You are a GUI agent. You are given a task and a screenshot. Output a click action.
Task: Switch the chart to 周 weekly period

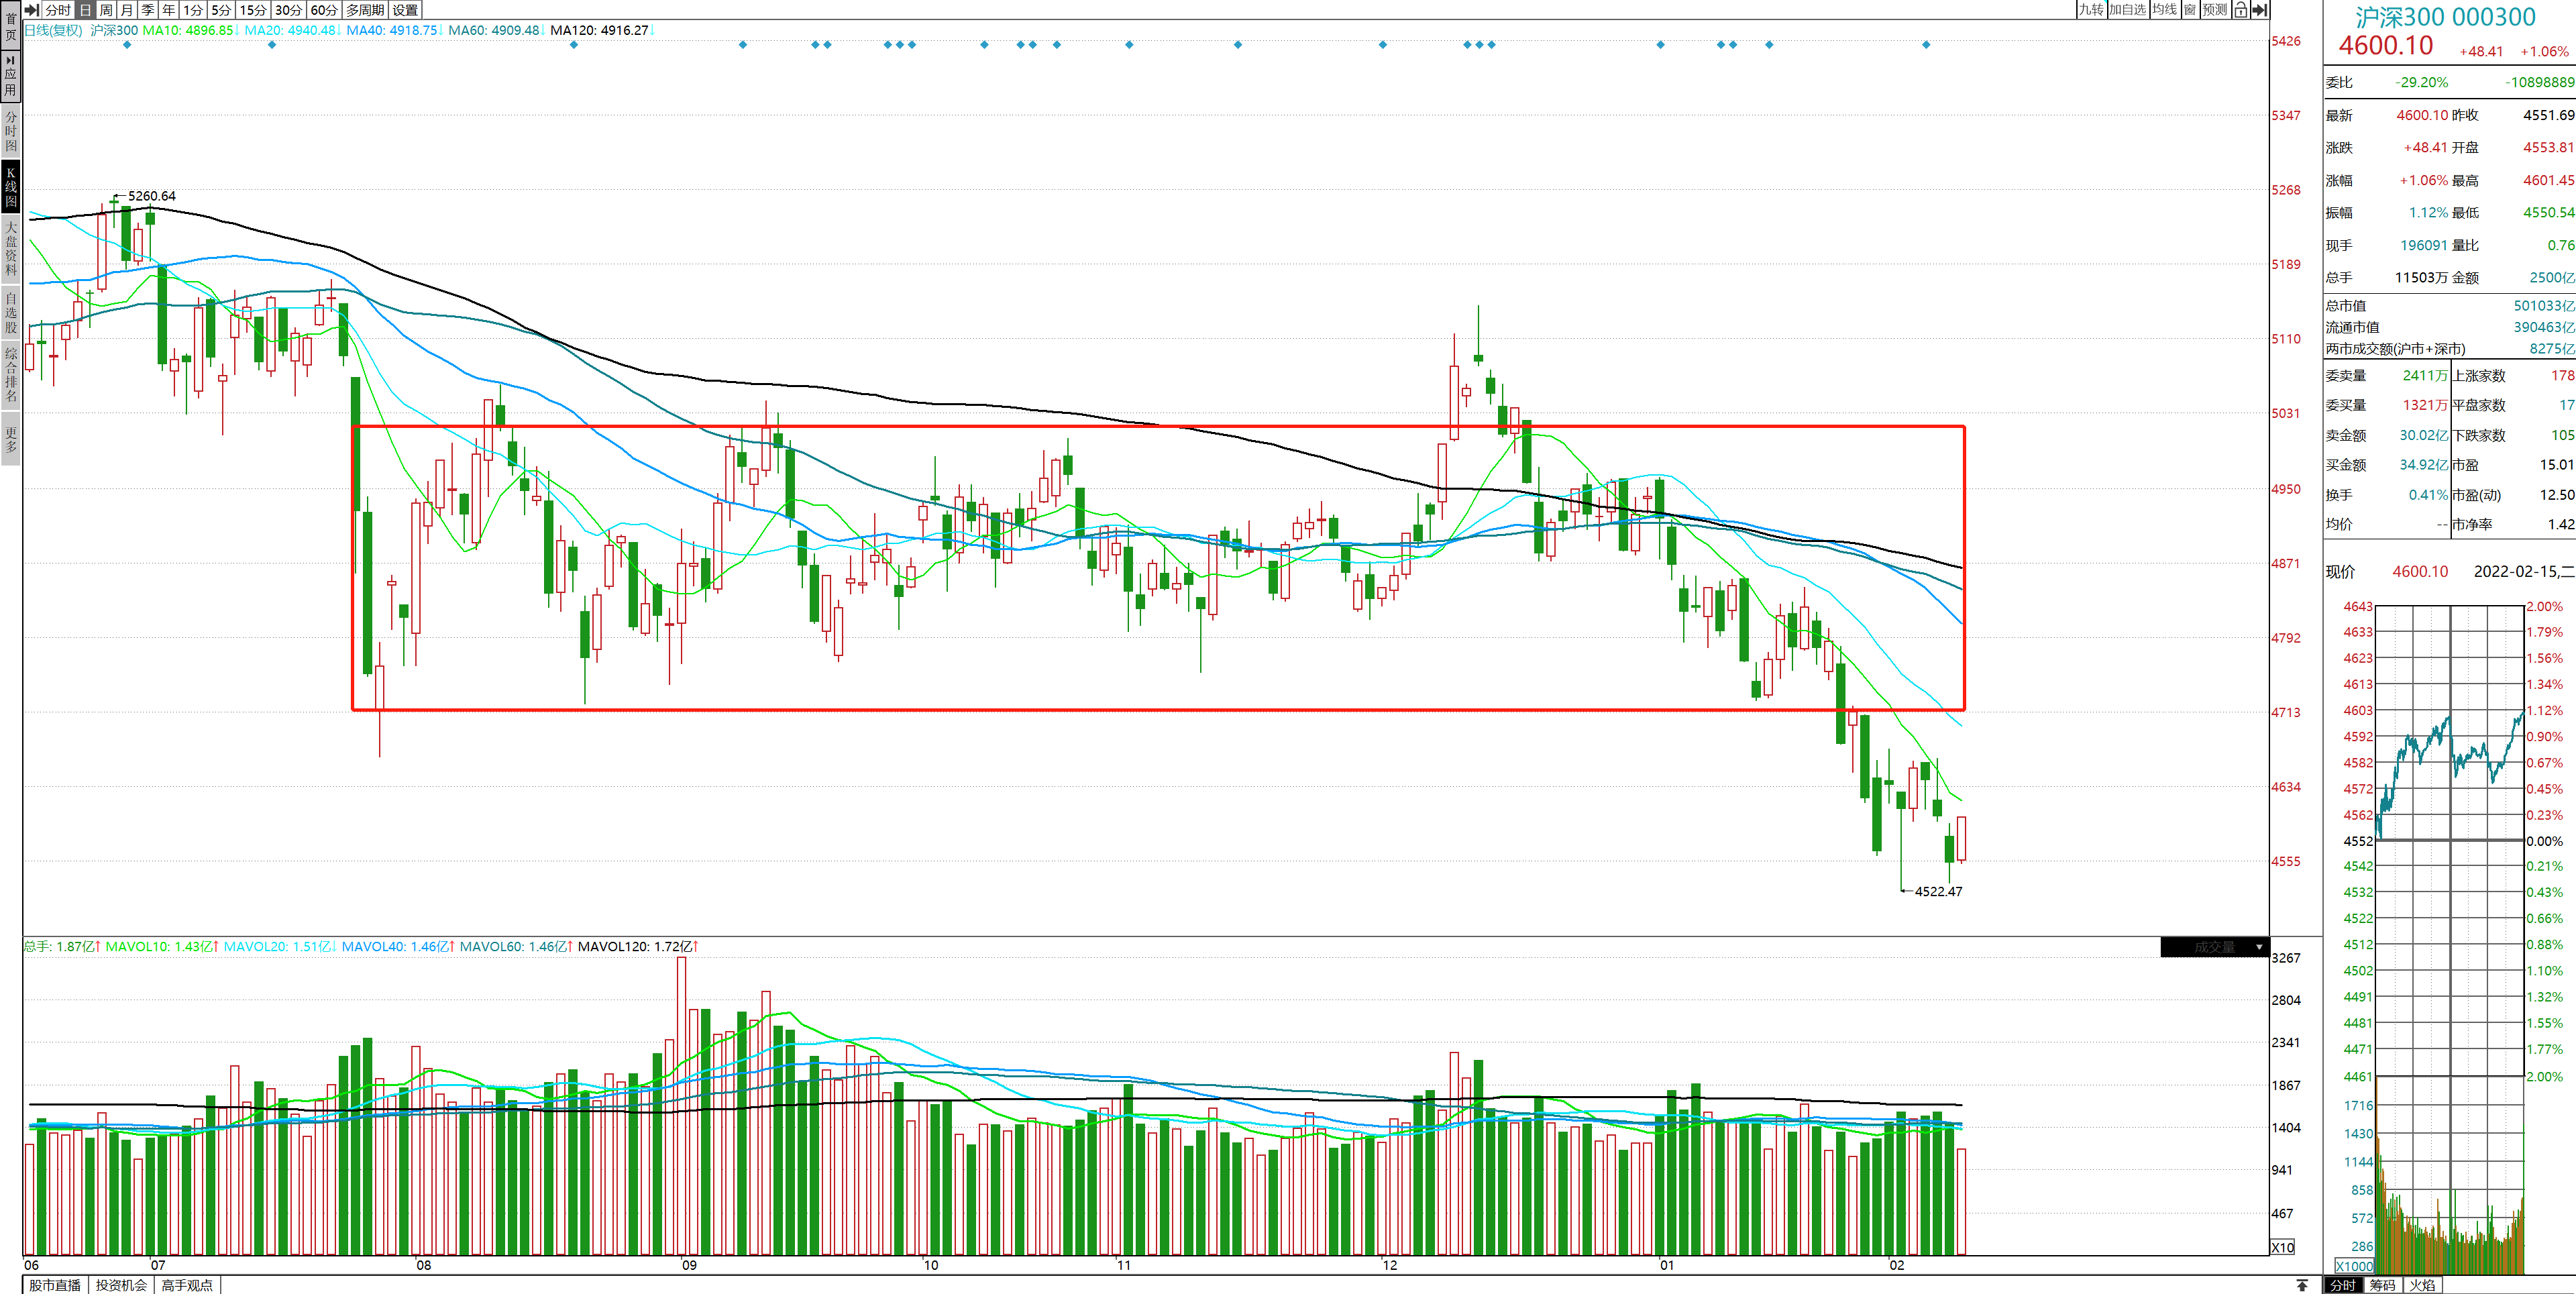point(106,10)
